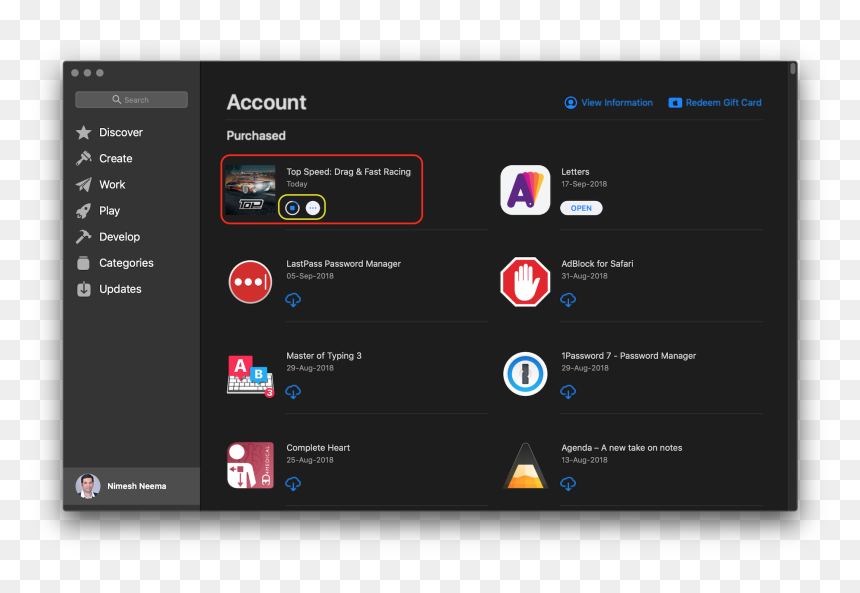Image resolution: width=860 pixels, height=593 pixels.
Task: Select Work in the sidebar
Action: point(112,184)
